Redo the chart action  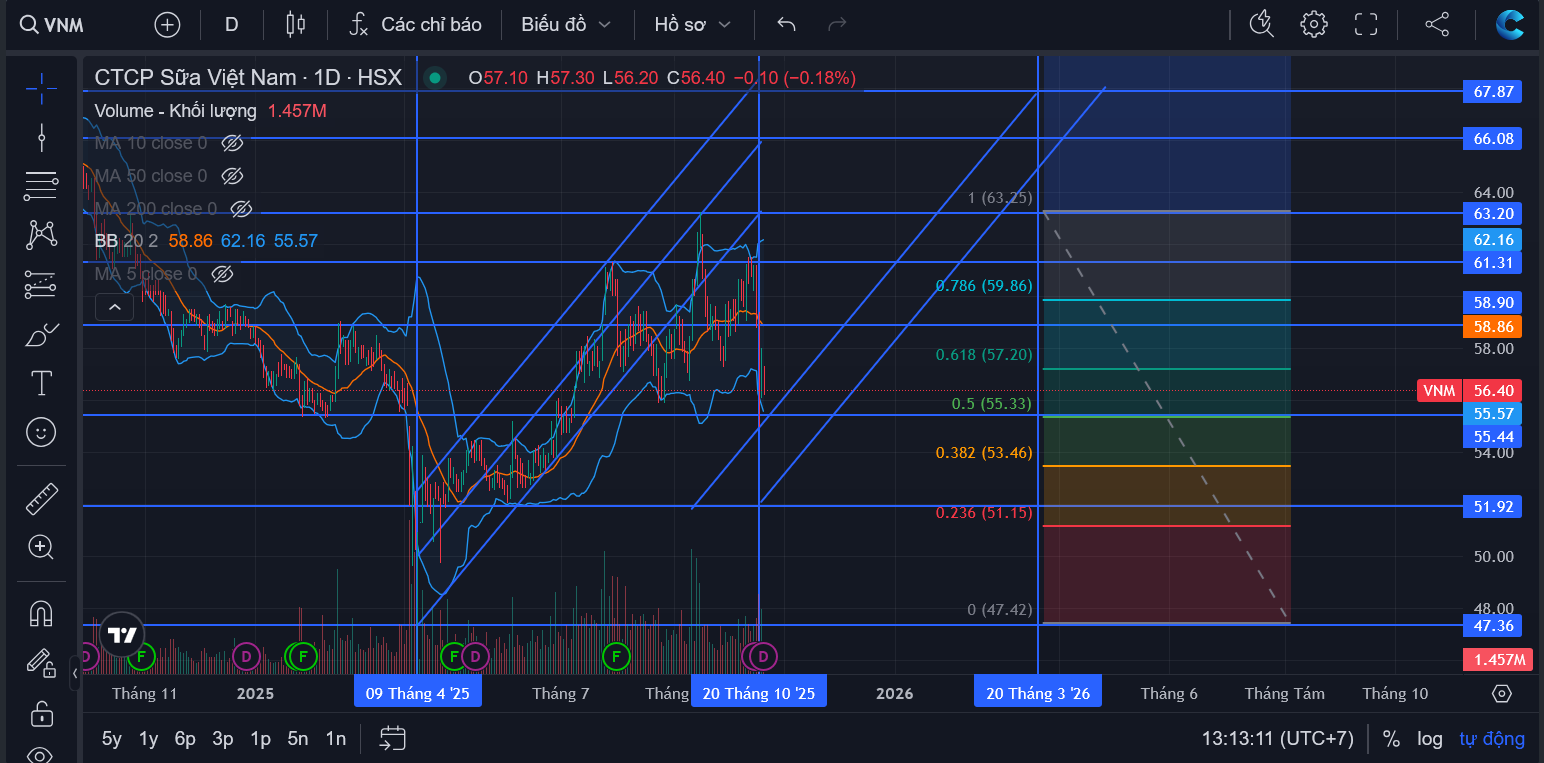[x=838, y=25]
